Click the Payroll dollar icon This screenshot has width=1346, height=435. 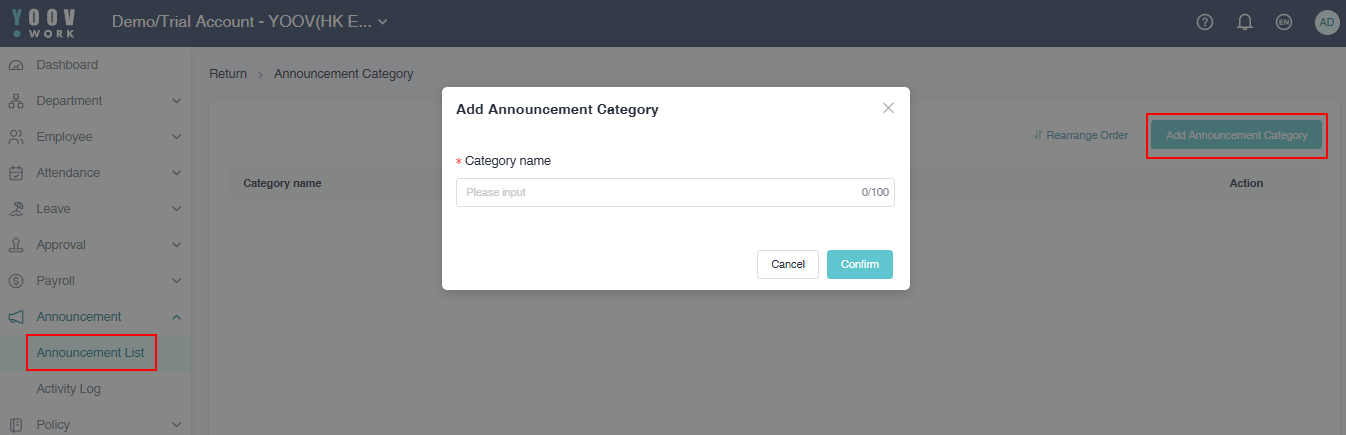pyautogui.click(x=16, y=281)
